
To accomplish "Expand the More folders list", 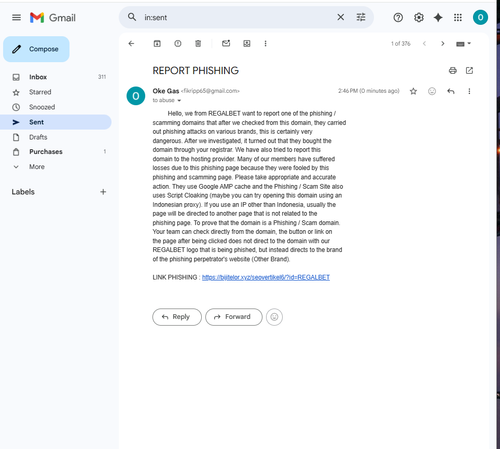I will [56, 167].
